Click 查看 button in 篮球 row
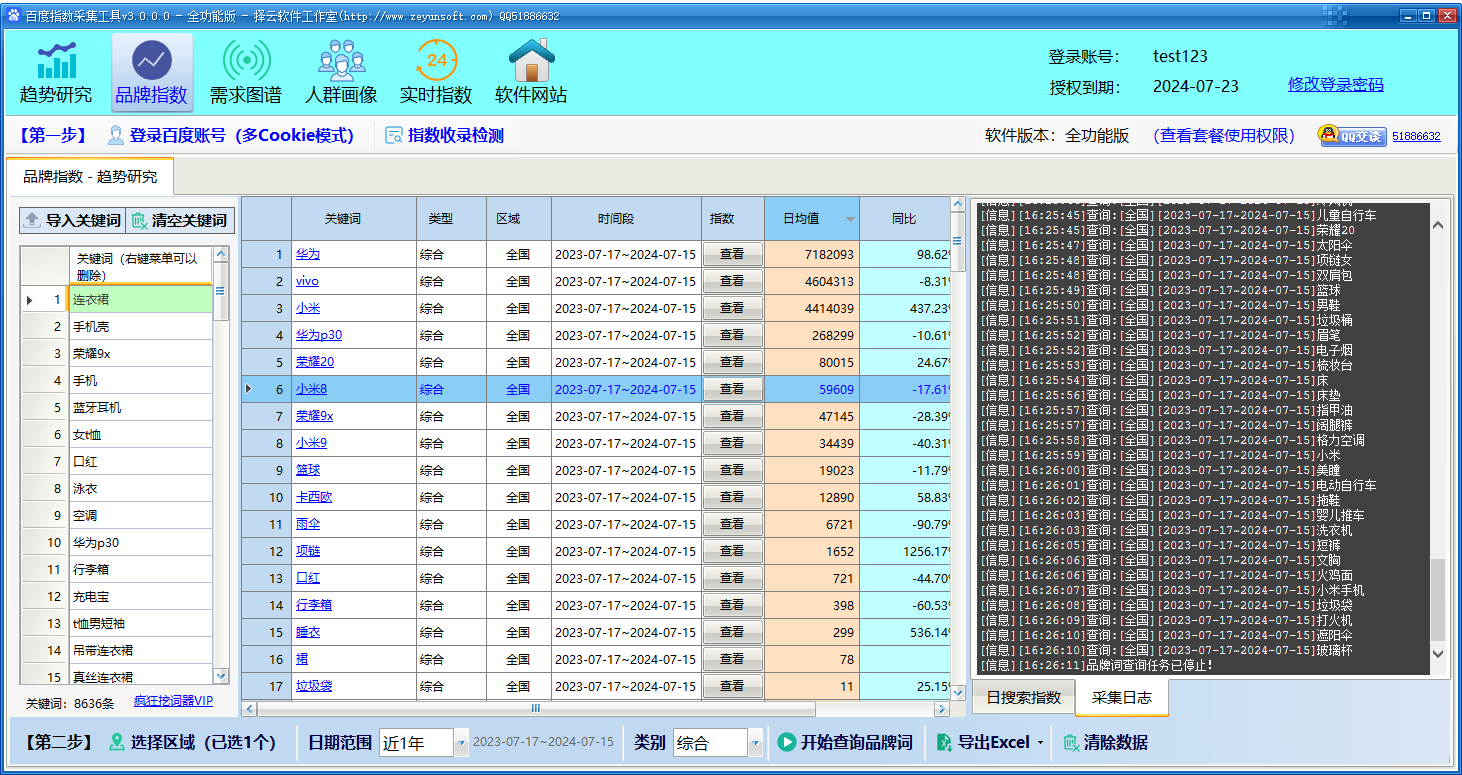This screenshot has height=775, width=1462. [732, 470]
